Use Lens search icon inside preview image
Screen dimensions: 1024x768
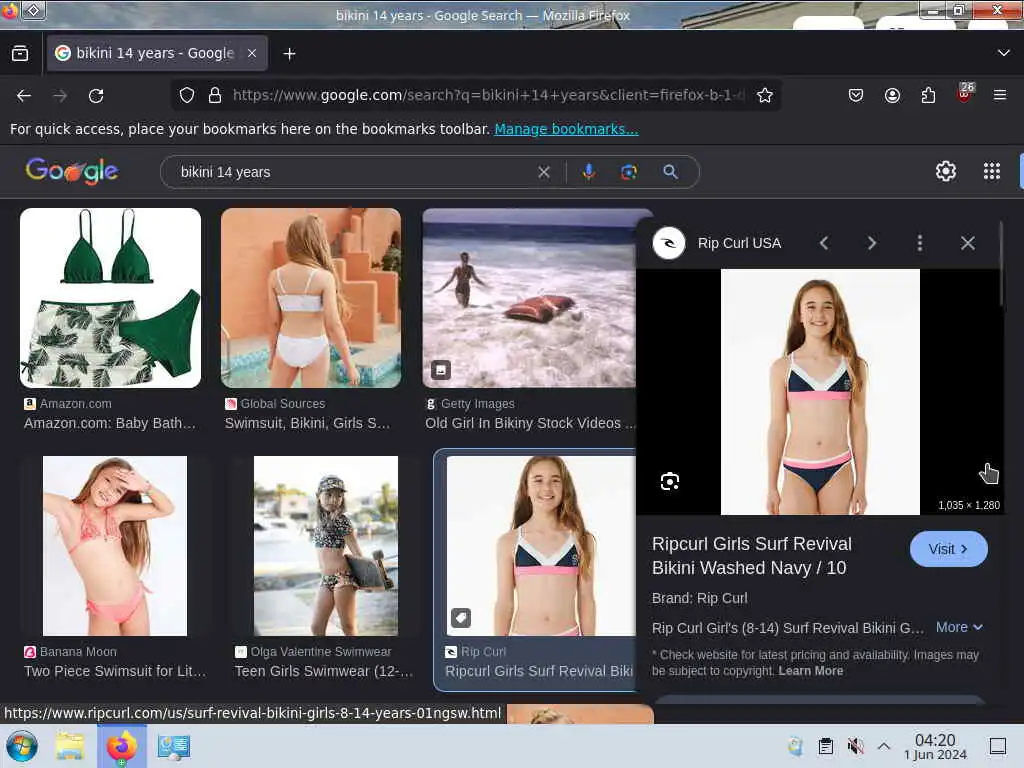[x=670, y=481]
